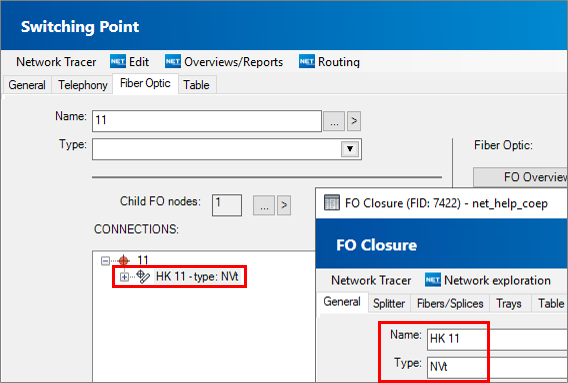This screenshot has width=568, height=383.
Task: Click the closure icon beside HK 11
Action: click(x=143, y=277)
